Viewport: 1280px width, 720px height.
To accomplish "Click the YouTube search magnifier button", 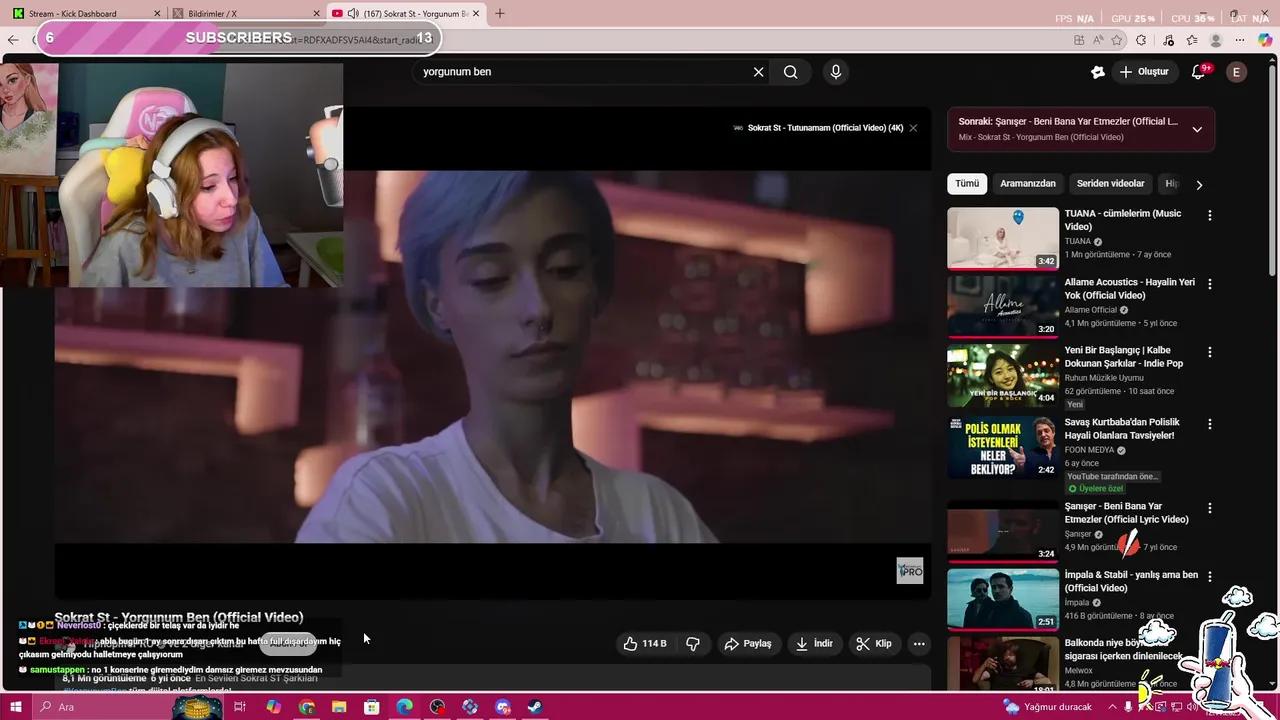I will (791, 72).
